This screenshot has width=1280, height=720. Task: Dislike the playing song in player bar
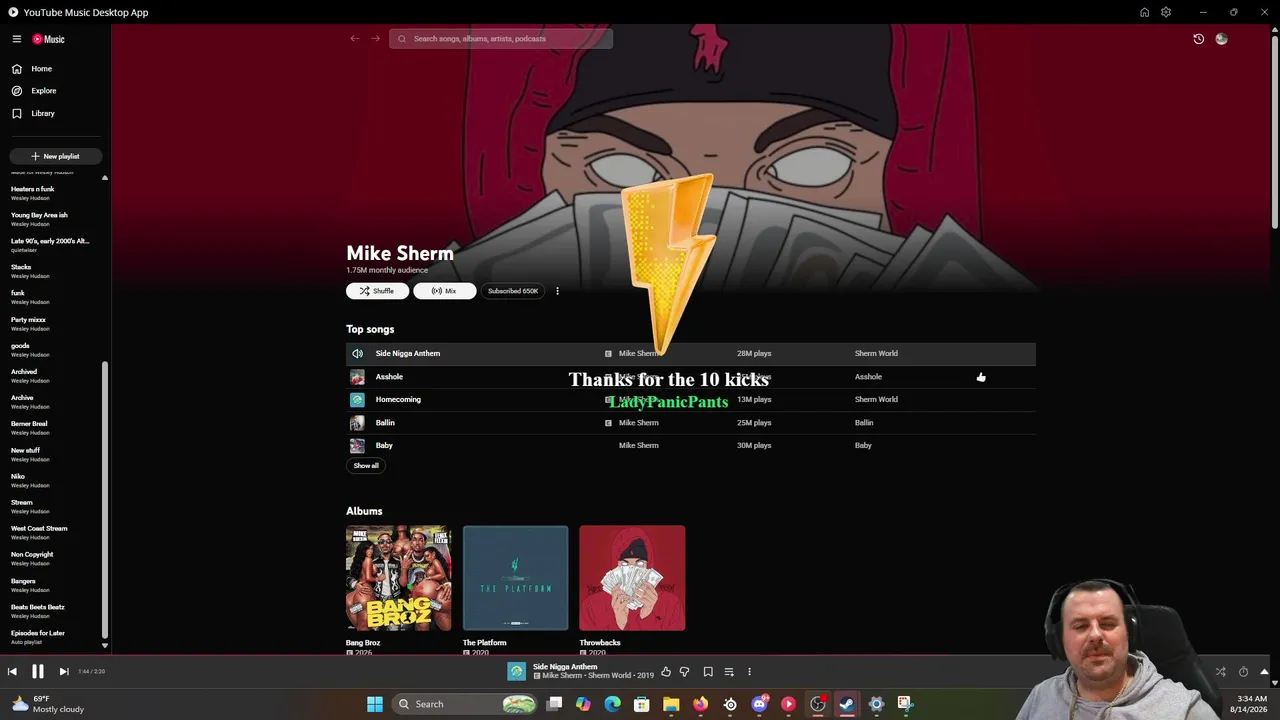(x=685, y=672)
